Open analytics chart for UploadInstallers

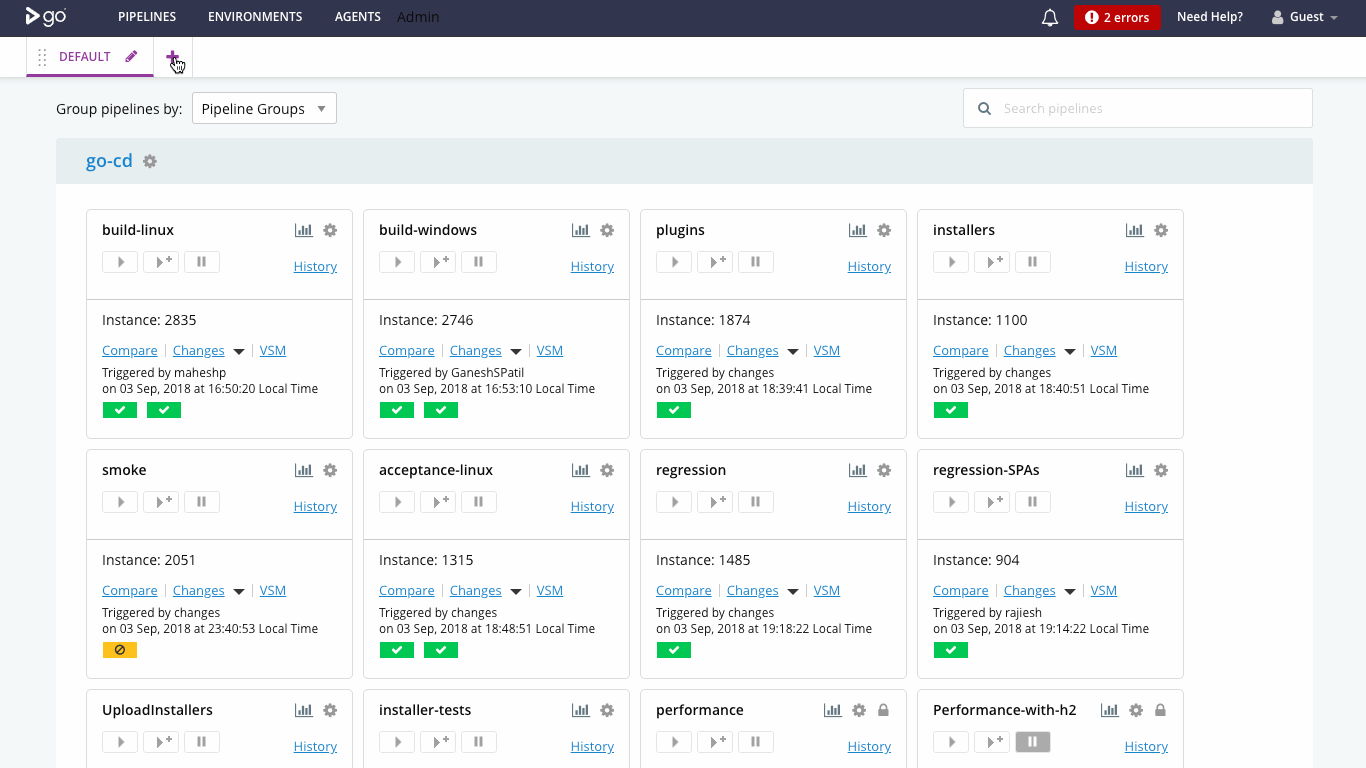click(304, 710)
